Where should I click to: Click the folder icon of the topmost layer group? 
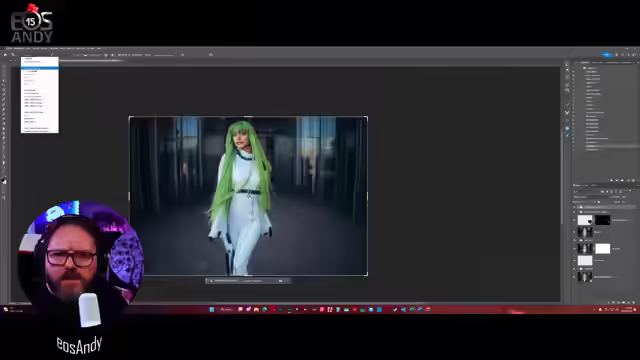[581, 207]
